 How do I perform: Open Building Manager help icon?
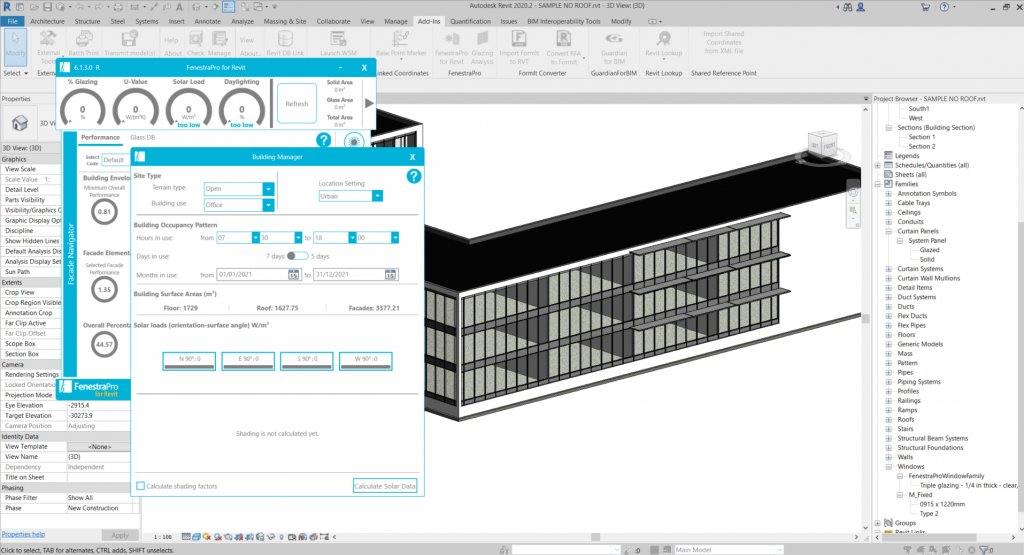click(x=413, y=176)
